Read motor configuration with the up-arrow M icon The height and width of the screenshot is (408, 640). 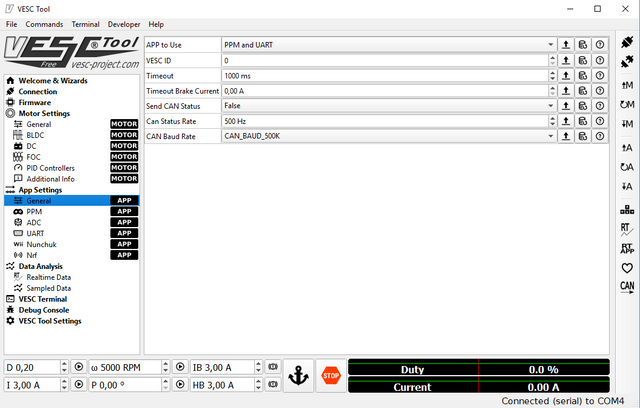(627, 85)
